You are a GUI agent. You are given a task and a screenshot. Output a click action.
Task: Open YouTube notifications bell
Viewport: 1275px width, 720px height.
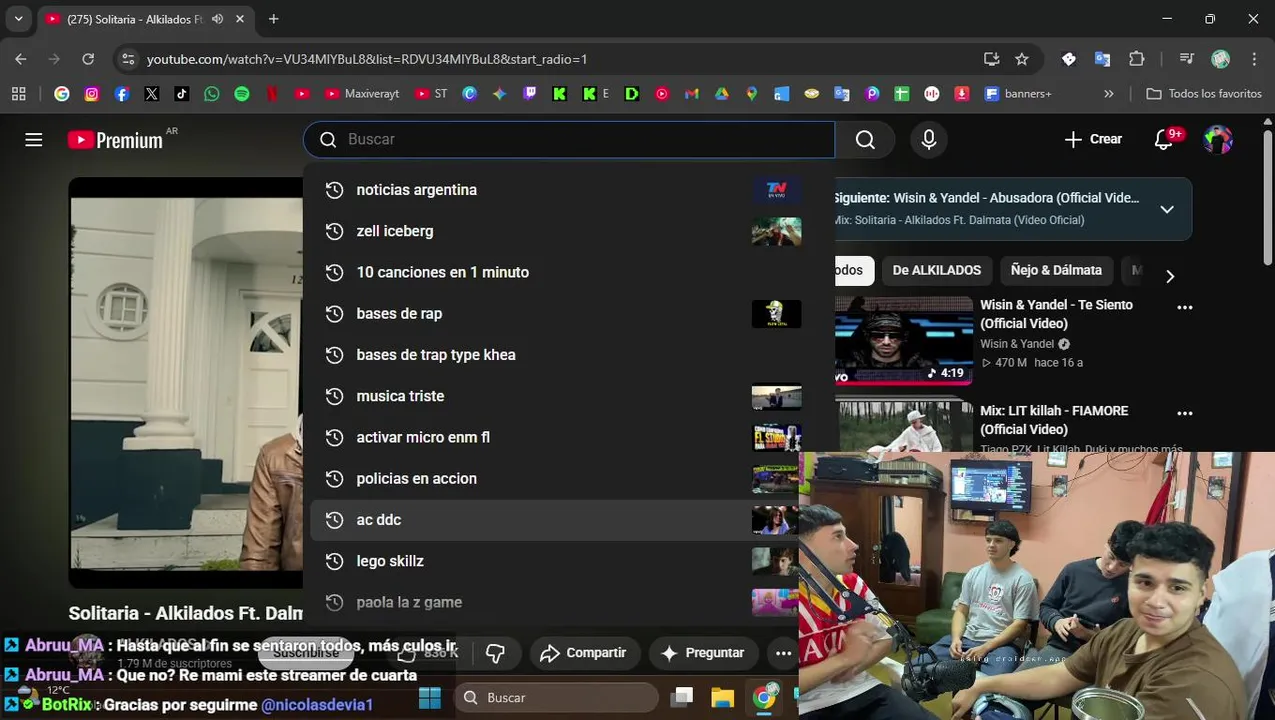click(x=1164, y=140)
